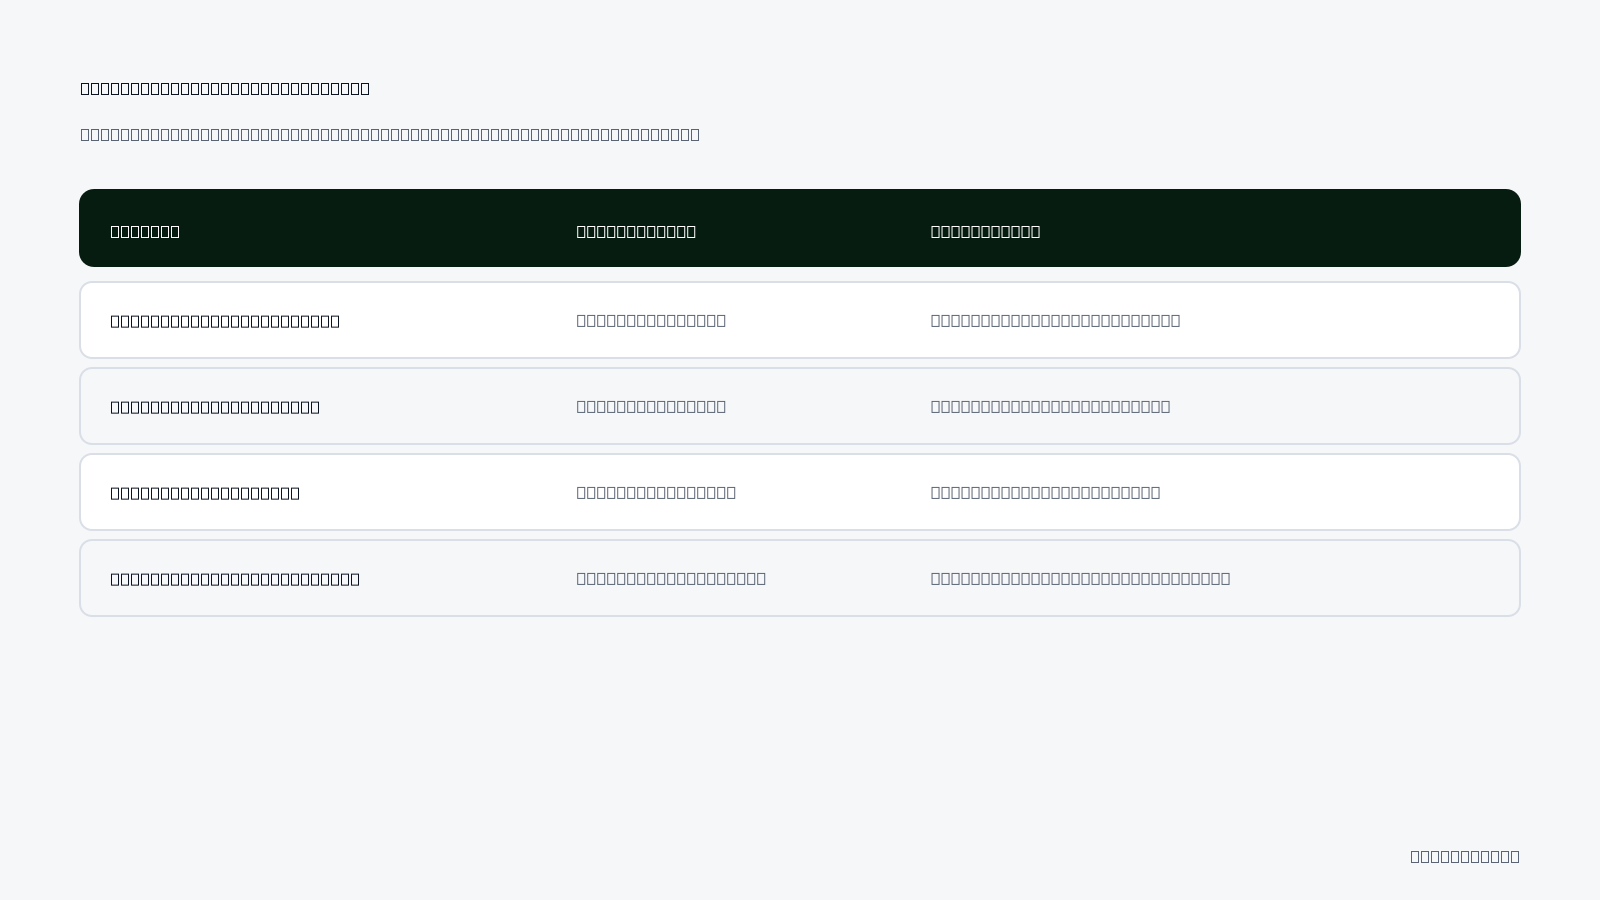
Task: Click the middle cell of the fourth table row
Action: coord(671,578)
